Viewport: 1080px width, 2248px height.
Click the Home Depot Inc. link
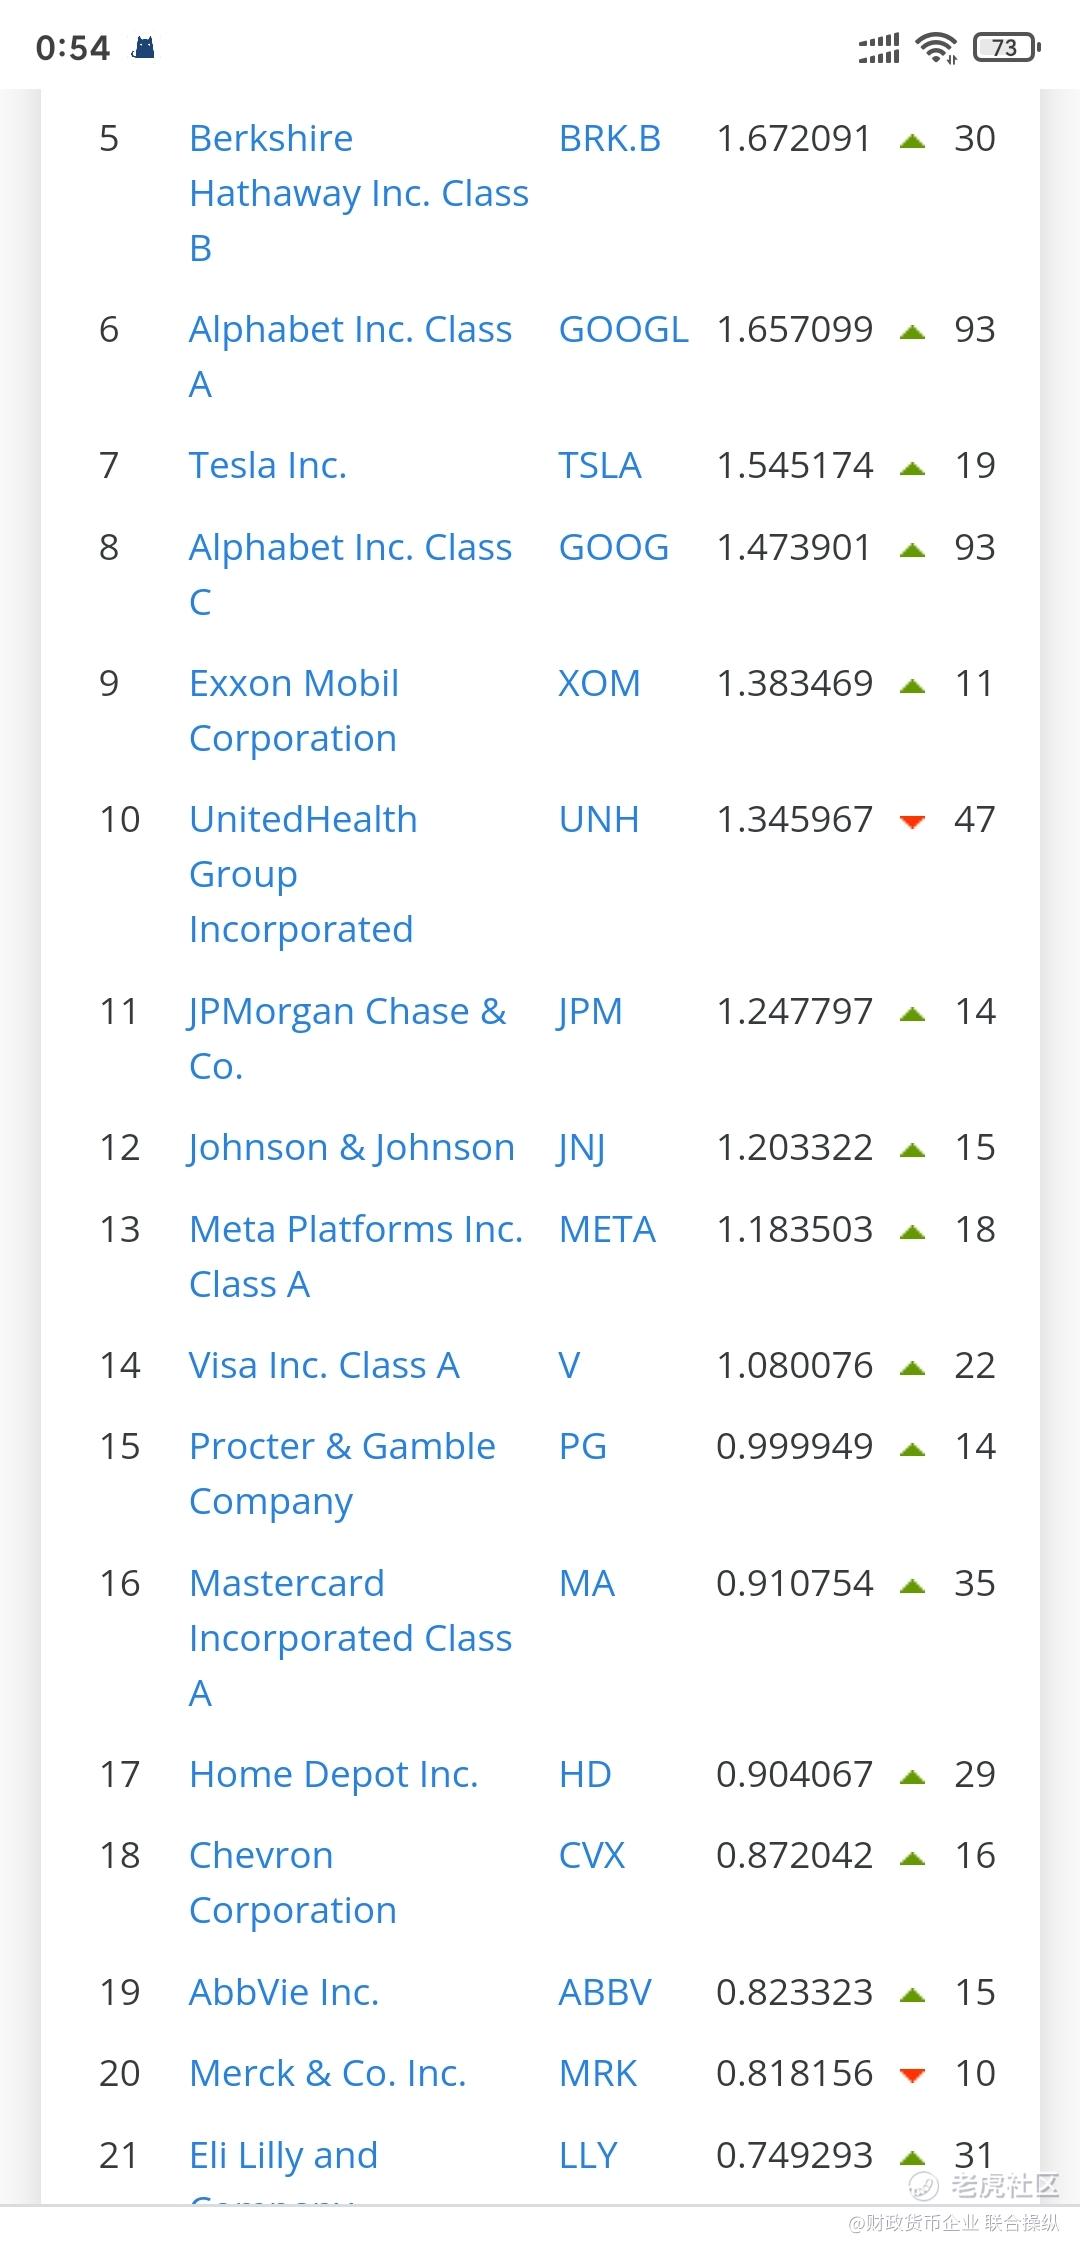pos(334,1774)
